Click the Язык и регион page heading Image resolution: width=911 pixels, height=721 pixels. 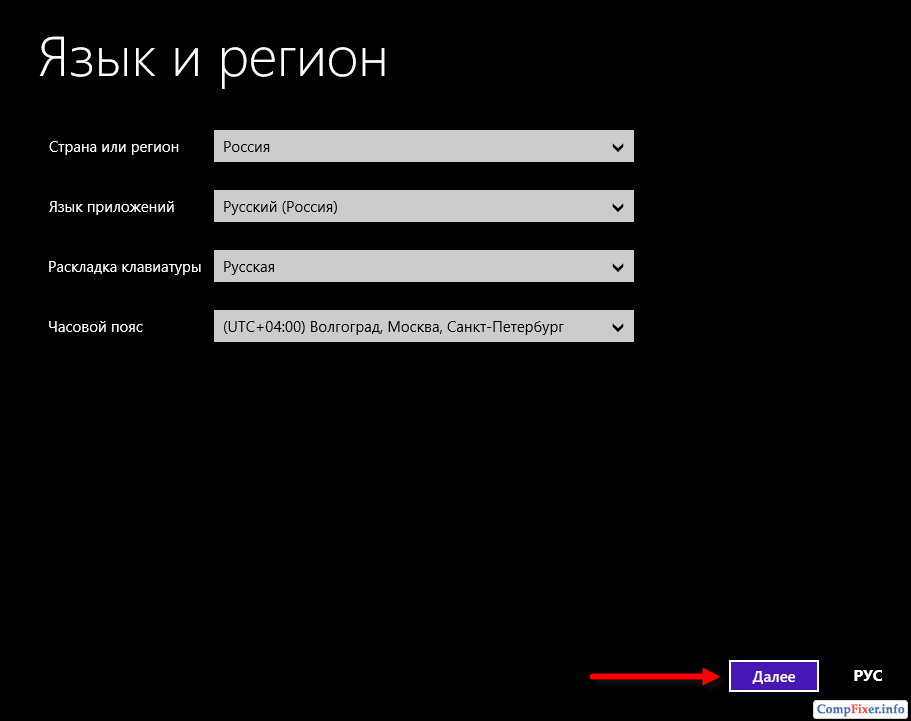click(213, 59)
